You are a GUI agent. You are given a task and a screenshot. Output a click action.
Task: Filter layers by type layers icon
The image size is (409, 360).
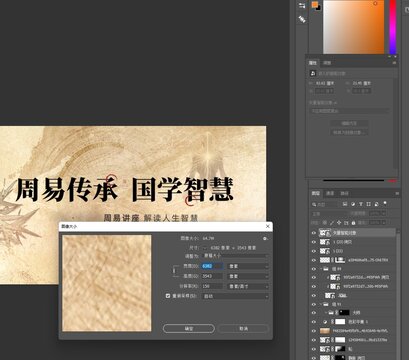coord(361,204)
